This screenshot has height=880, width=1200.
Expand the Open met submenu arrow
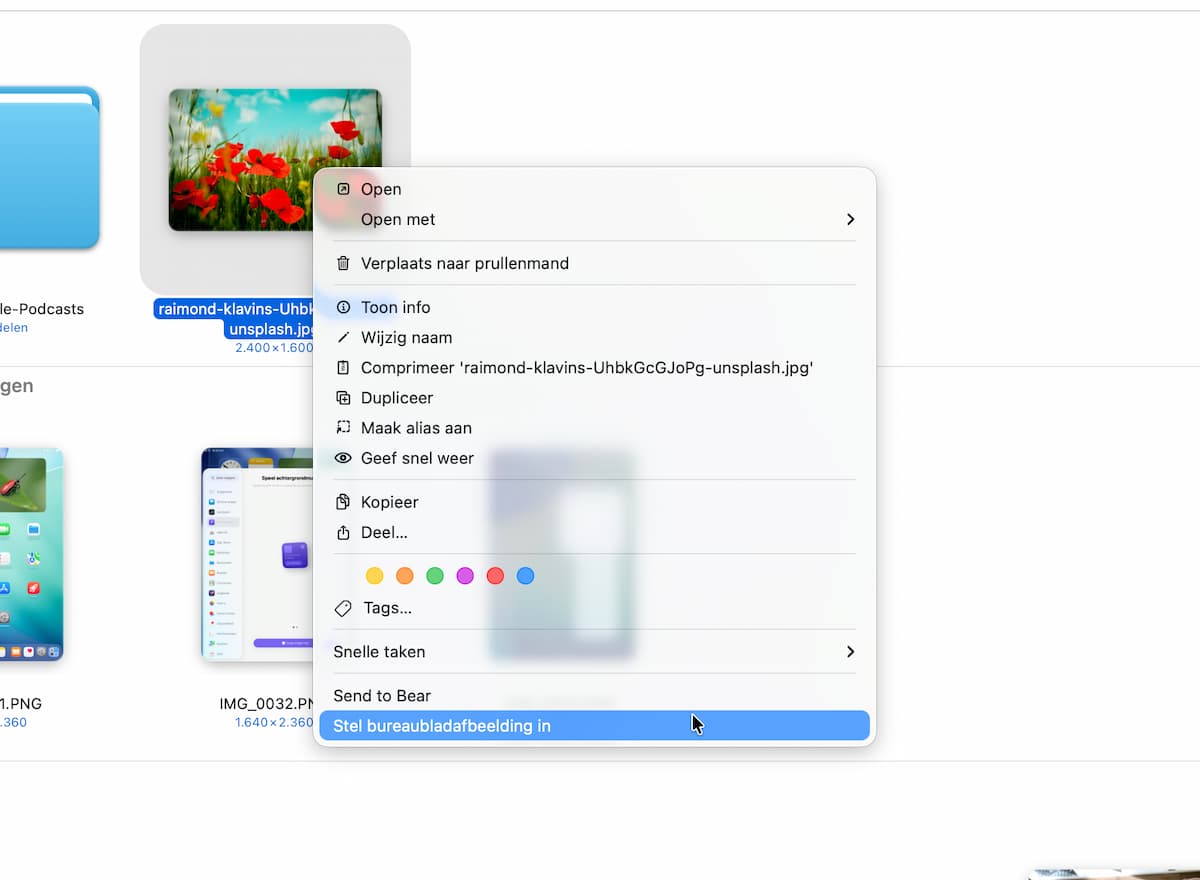point(850,219)
